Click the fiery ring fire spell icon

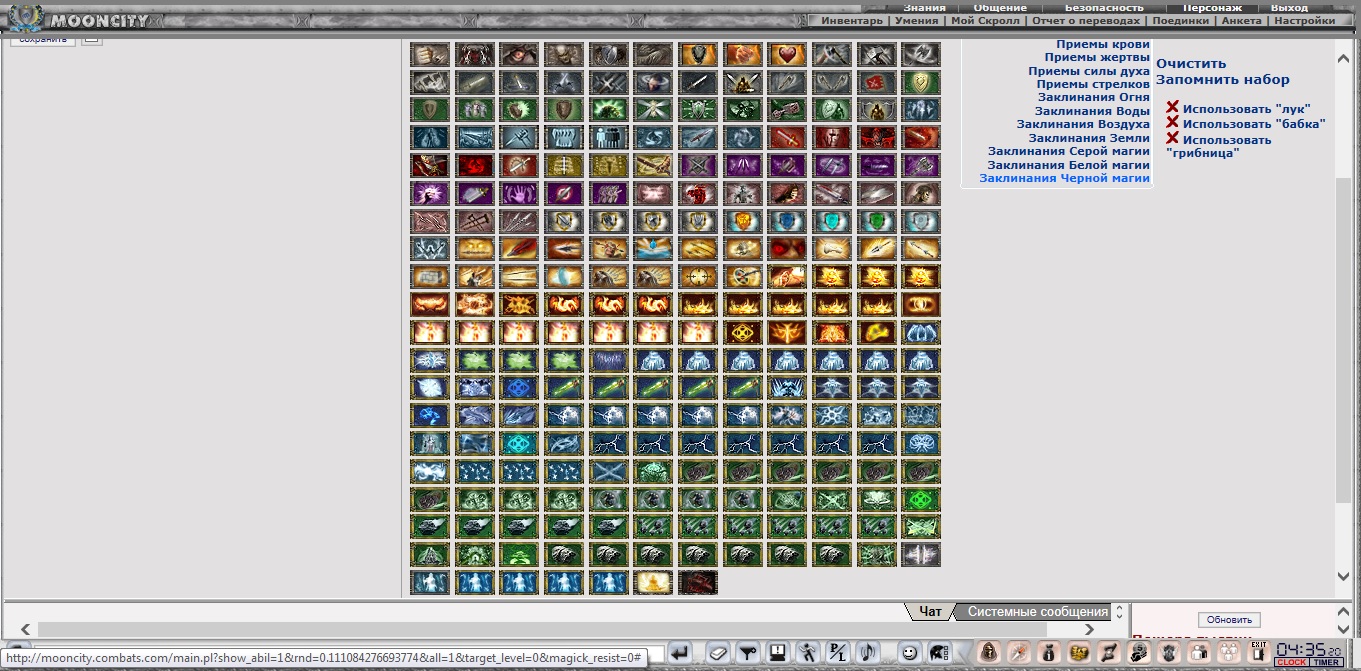(921, 305)
